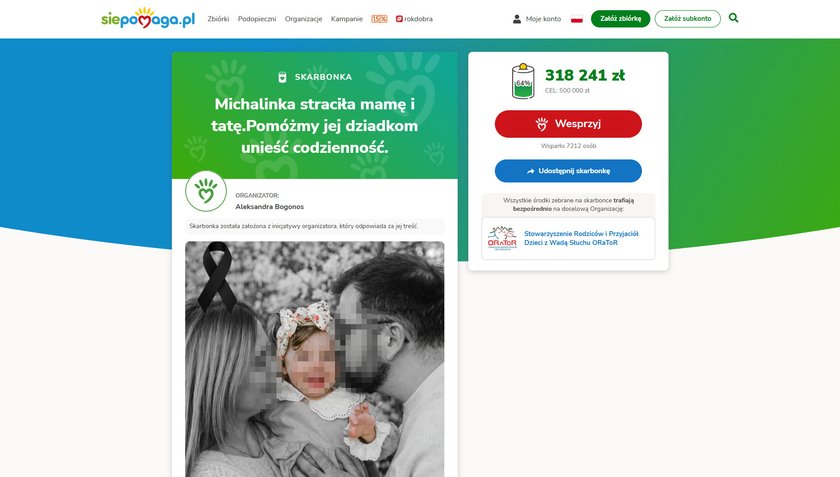Click the Polish flag language icon

[x=576, y=19]
